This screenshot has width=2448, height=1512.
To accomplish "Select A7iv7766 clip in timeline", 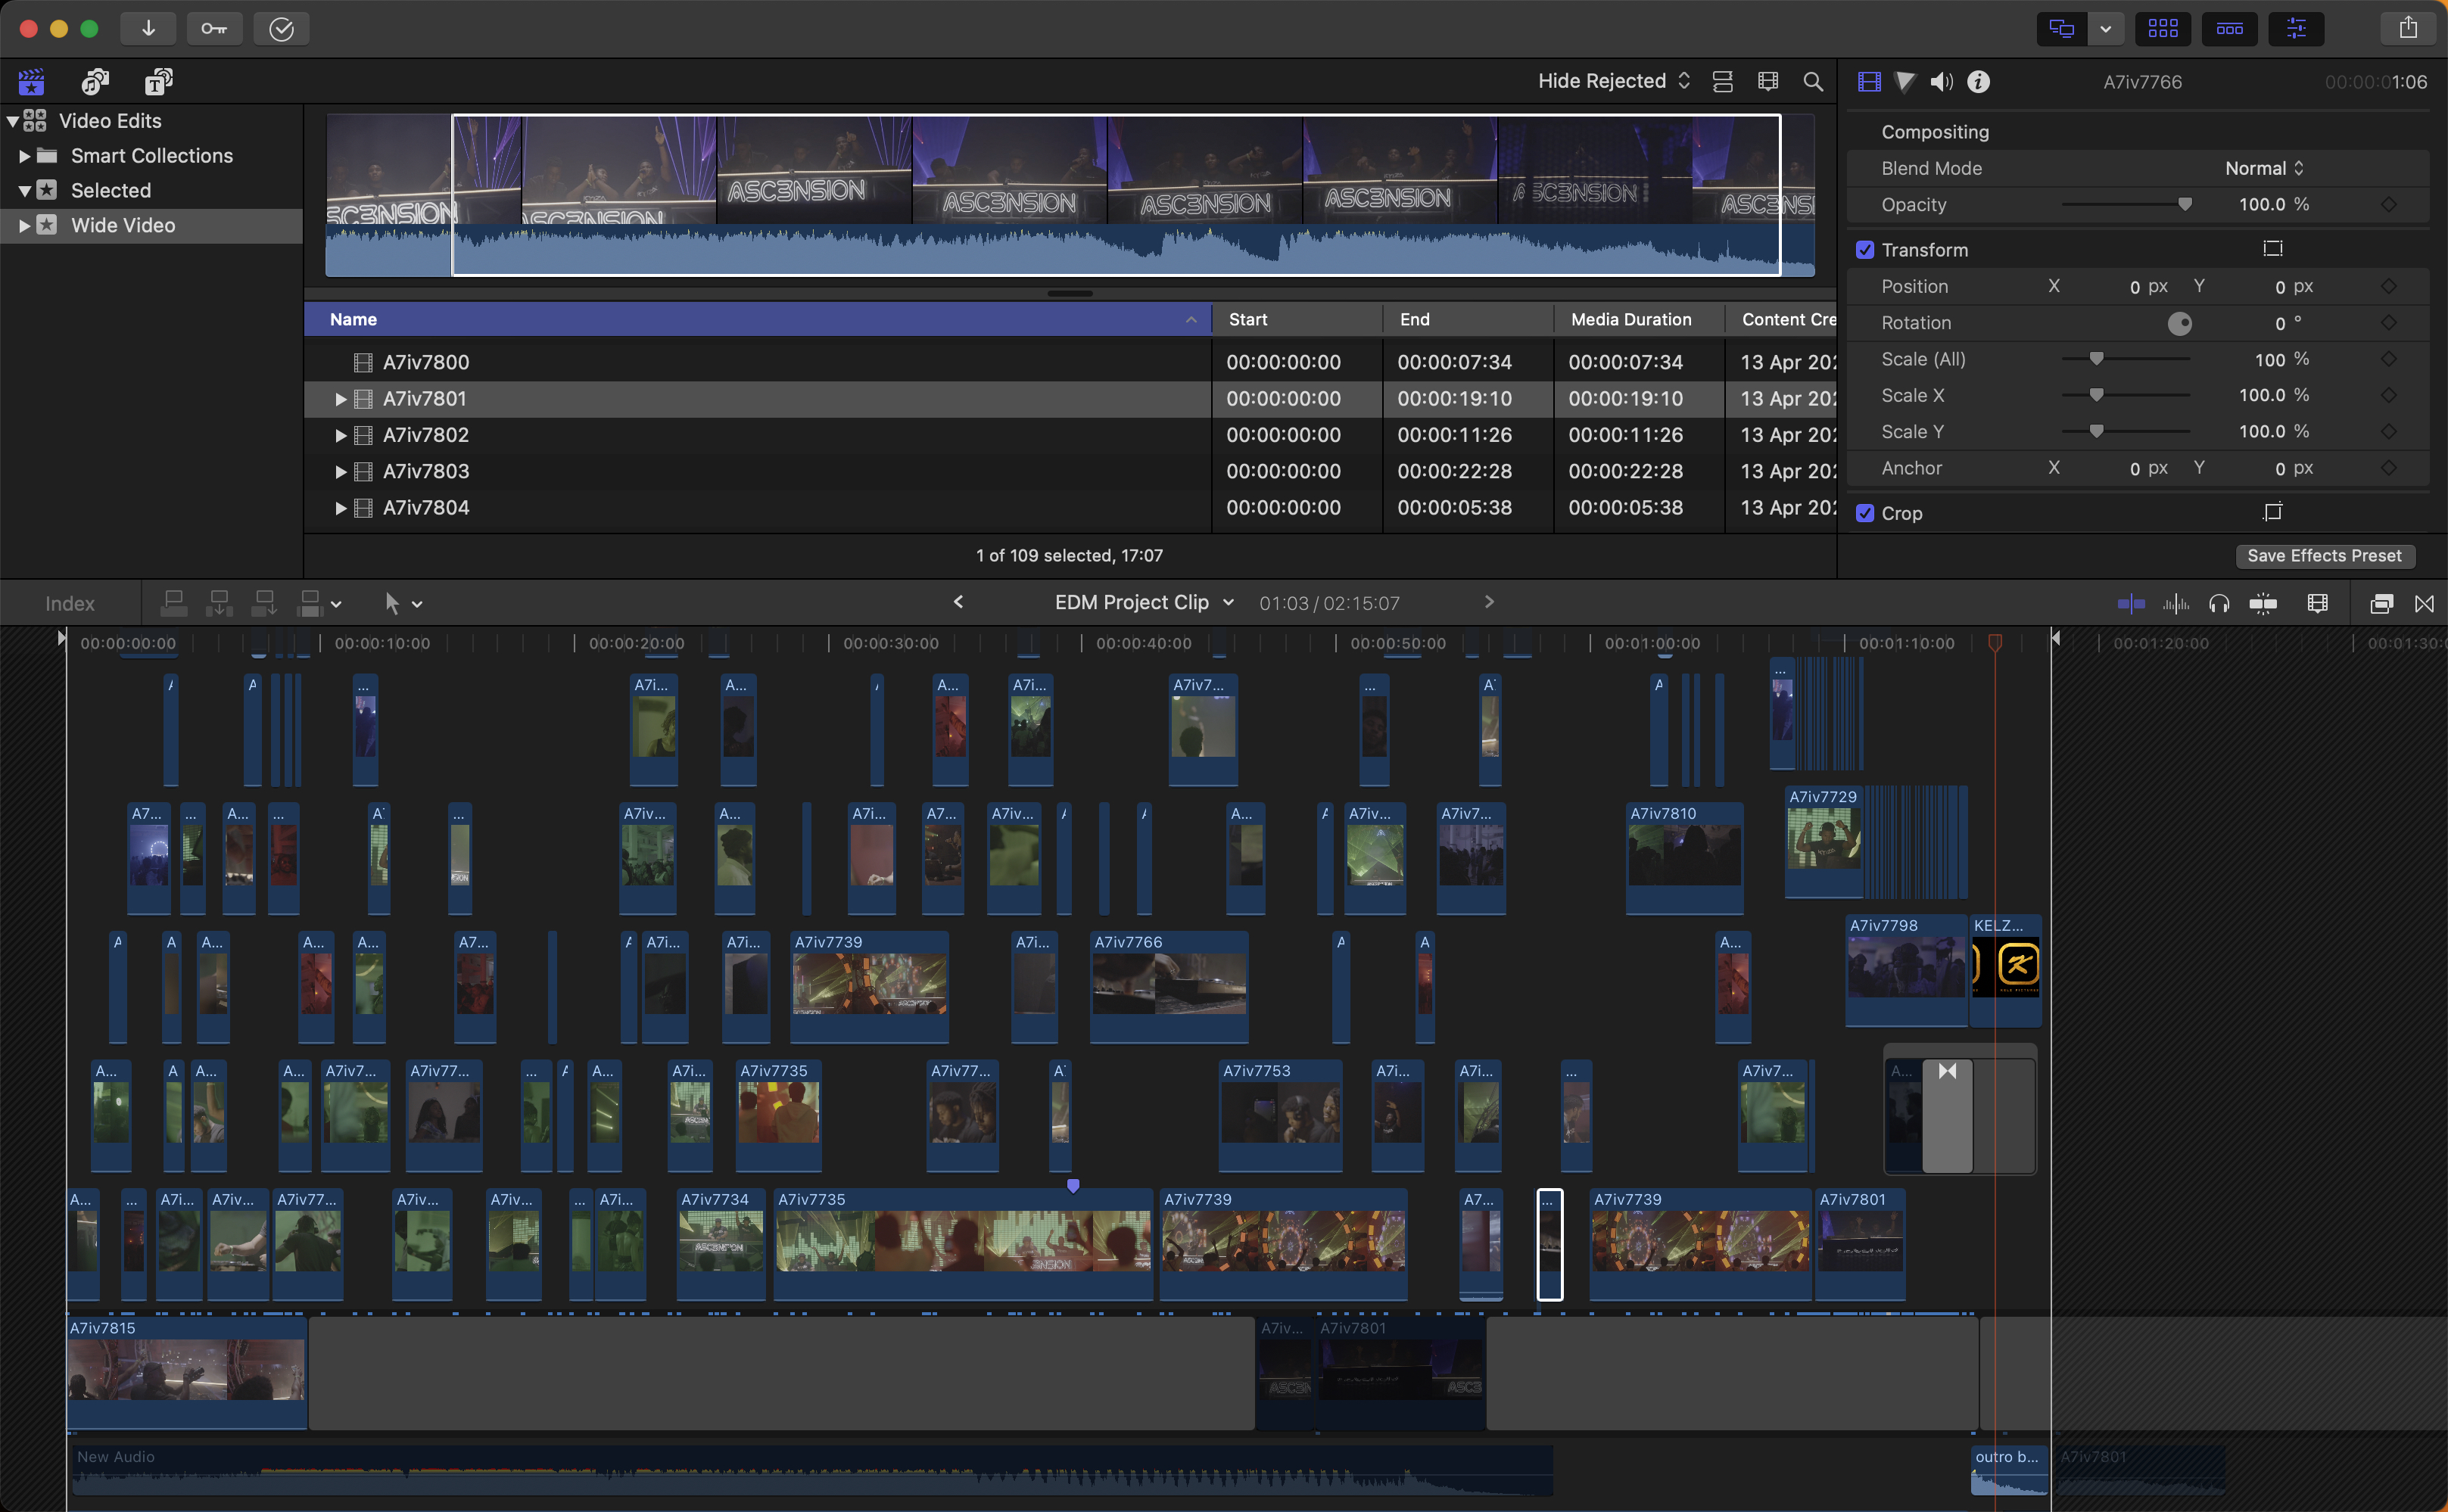I will pos(1168,987).
